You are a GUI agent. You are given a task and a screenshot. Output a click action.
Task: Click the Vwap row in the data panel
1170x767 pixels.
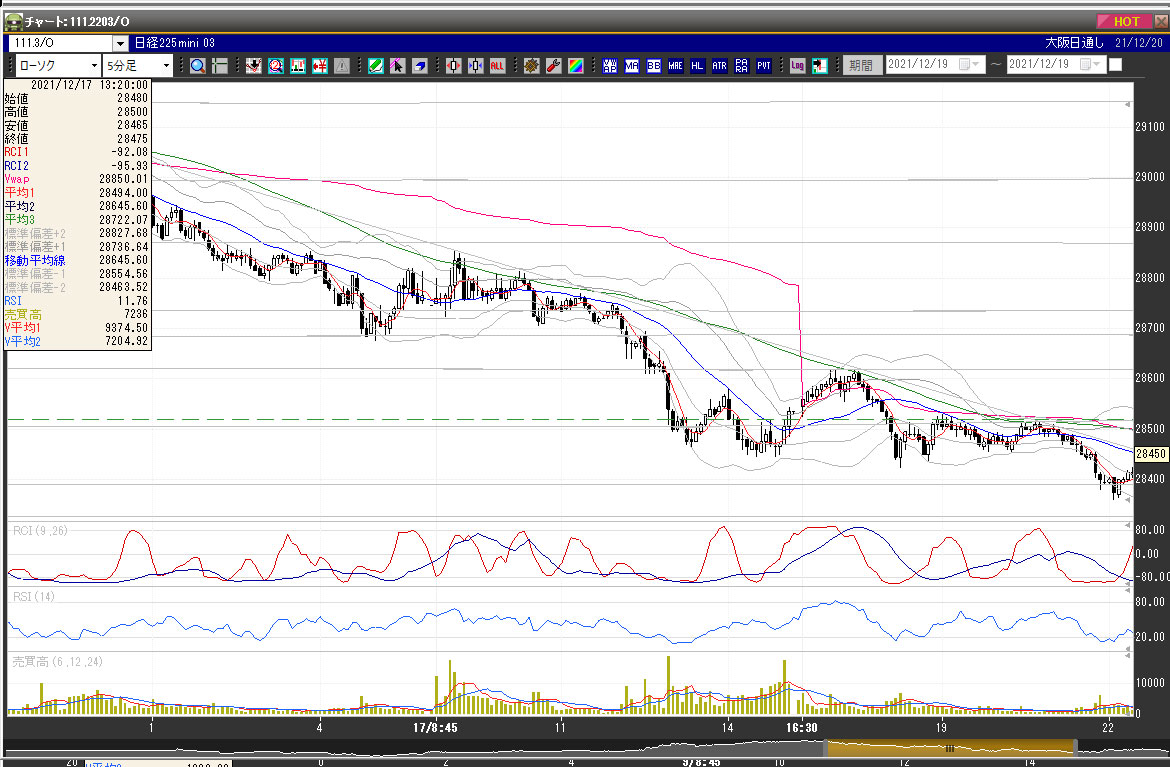(77, 179)
